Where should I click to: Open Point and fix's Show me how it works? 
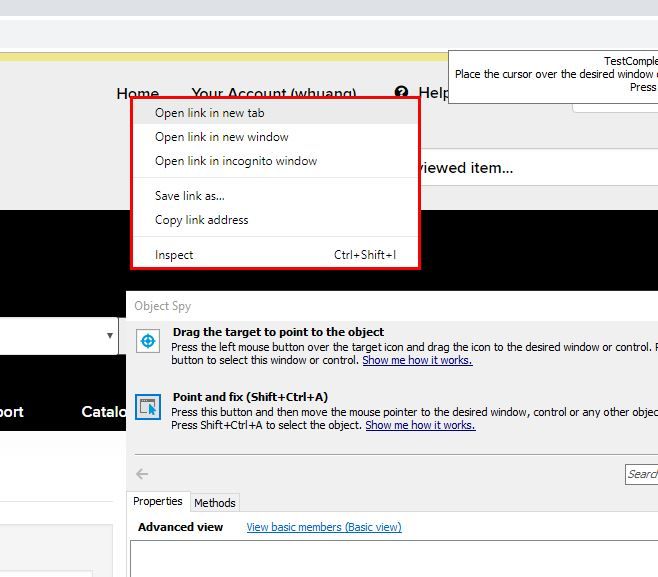click(x=420, y=425)
